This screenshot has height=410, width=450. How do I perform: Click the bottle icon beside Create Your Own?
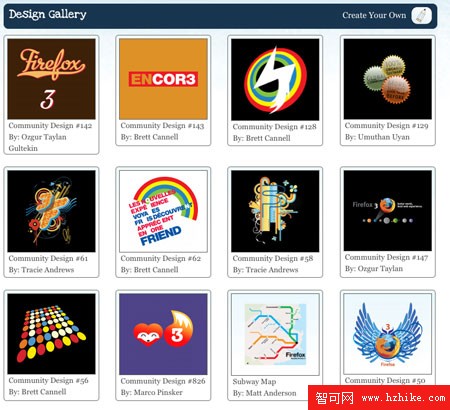point(421,15)
